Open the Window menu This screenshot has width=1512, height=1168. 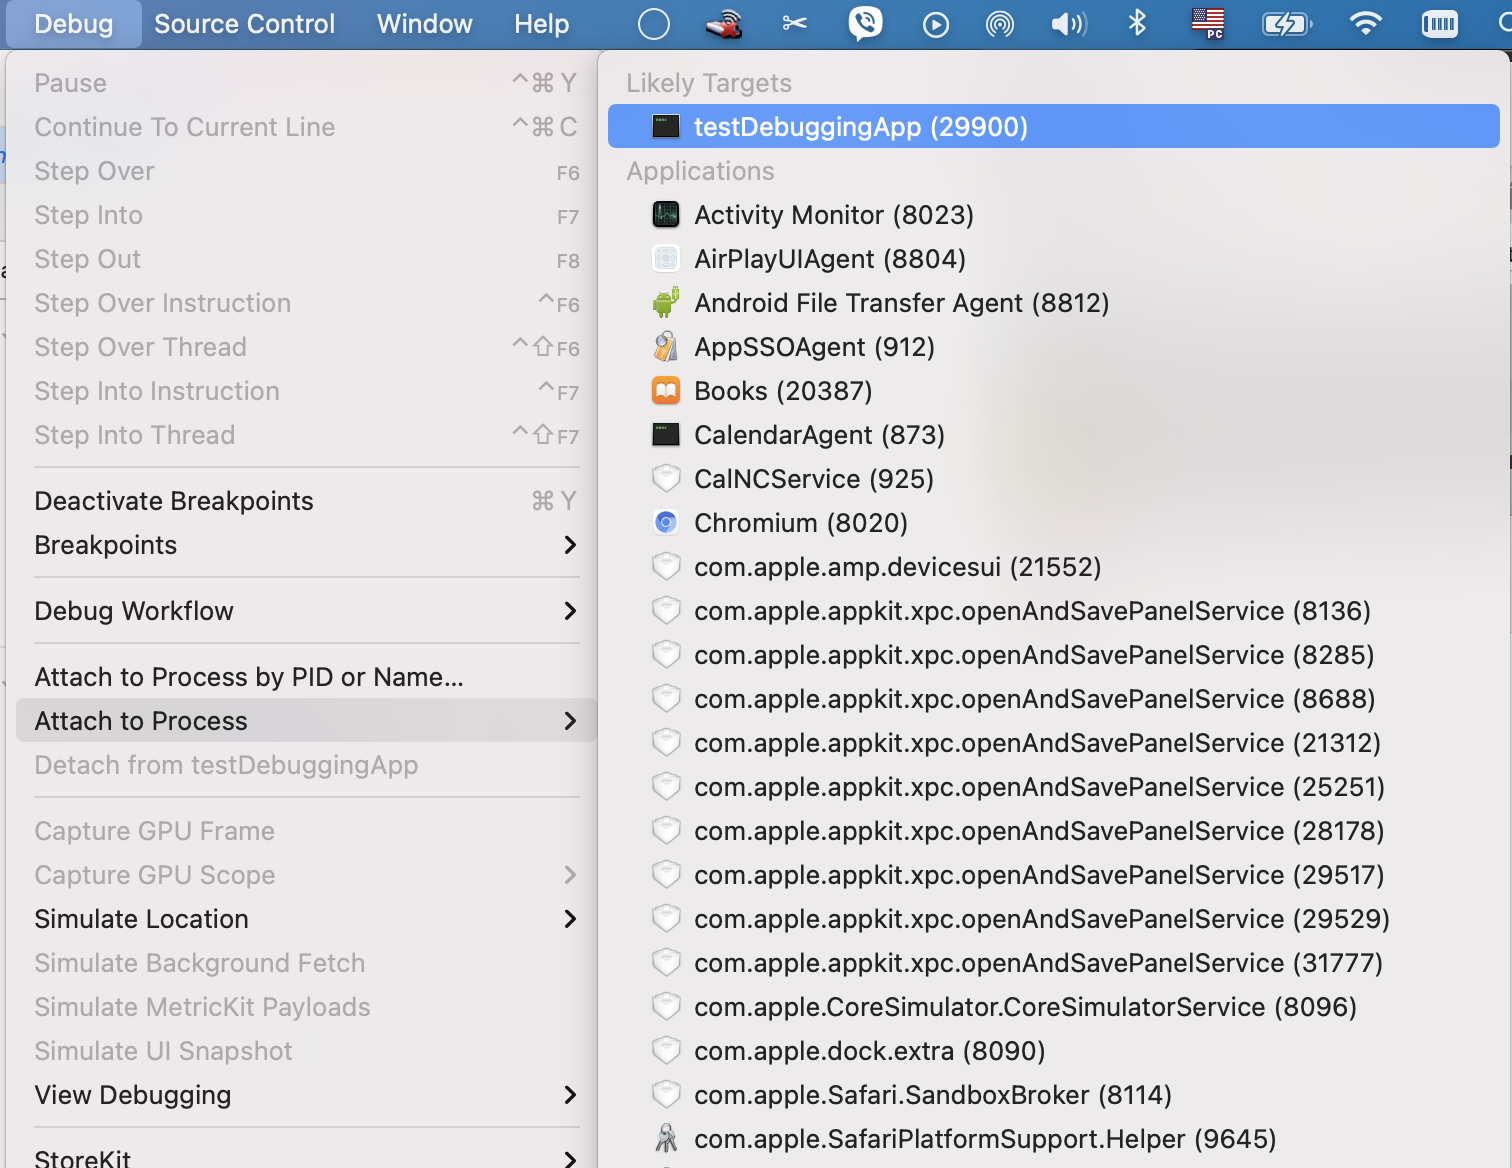(424, 24)
